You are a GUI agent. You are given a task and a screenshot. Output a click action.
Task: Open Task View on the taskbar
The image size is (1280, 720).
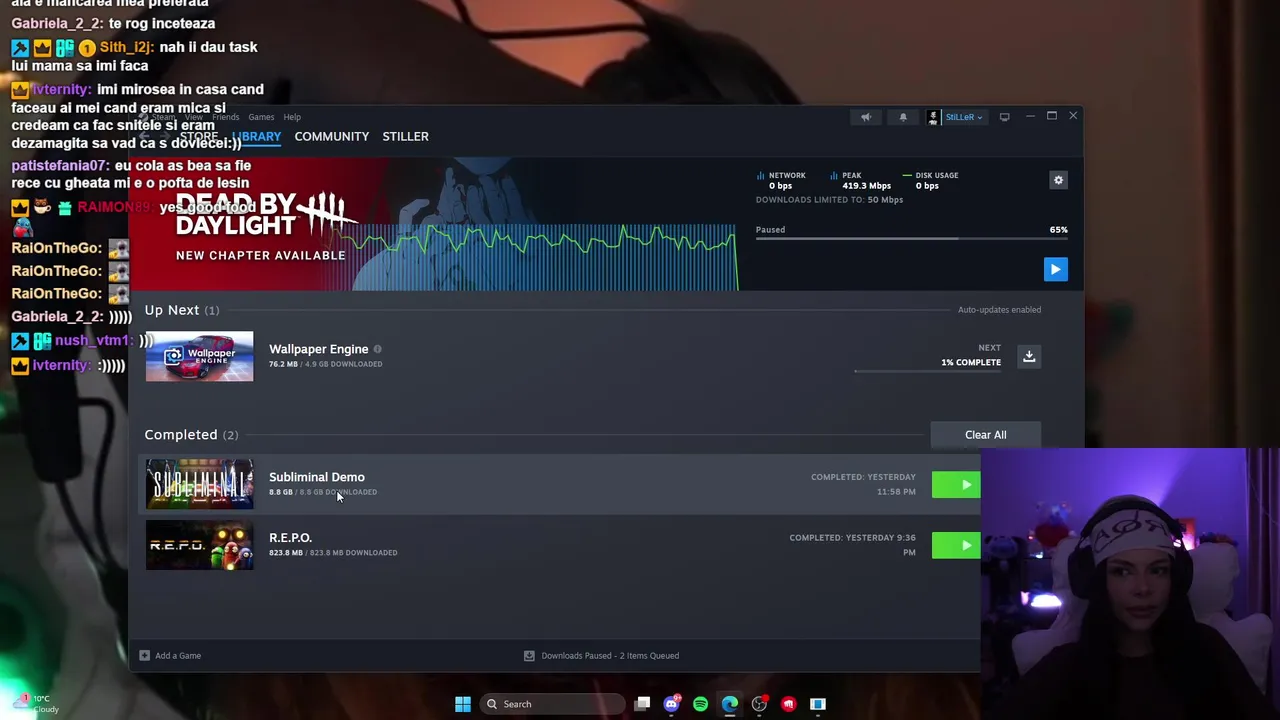pyautogui.click(x=643, y=704)
